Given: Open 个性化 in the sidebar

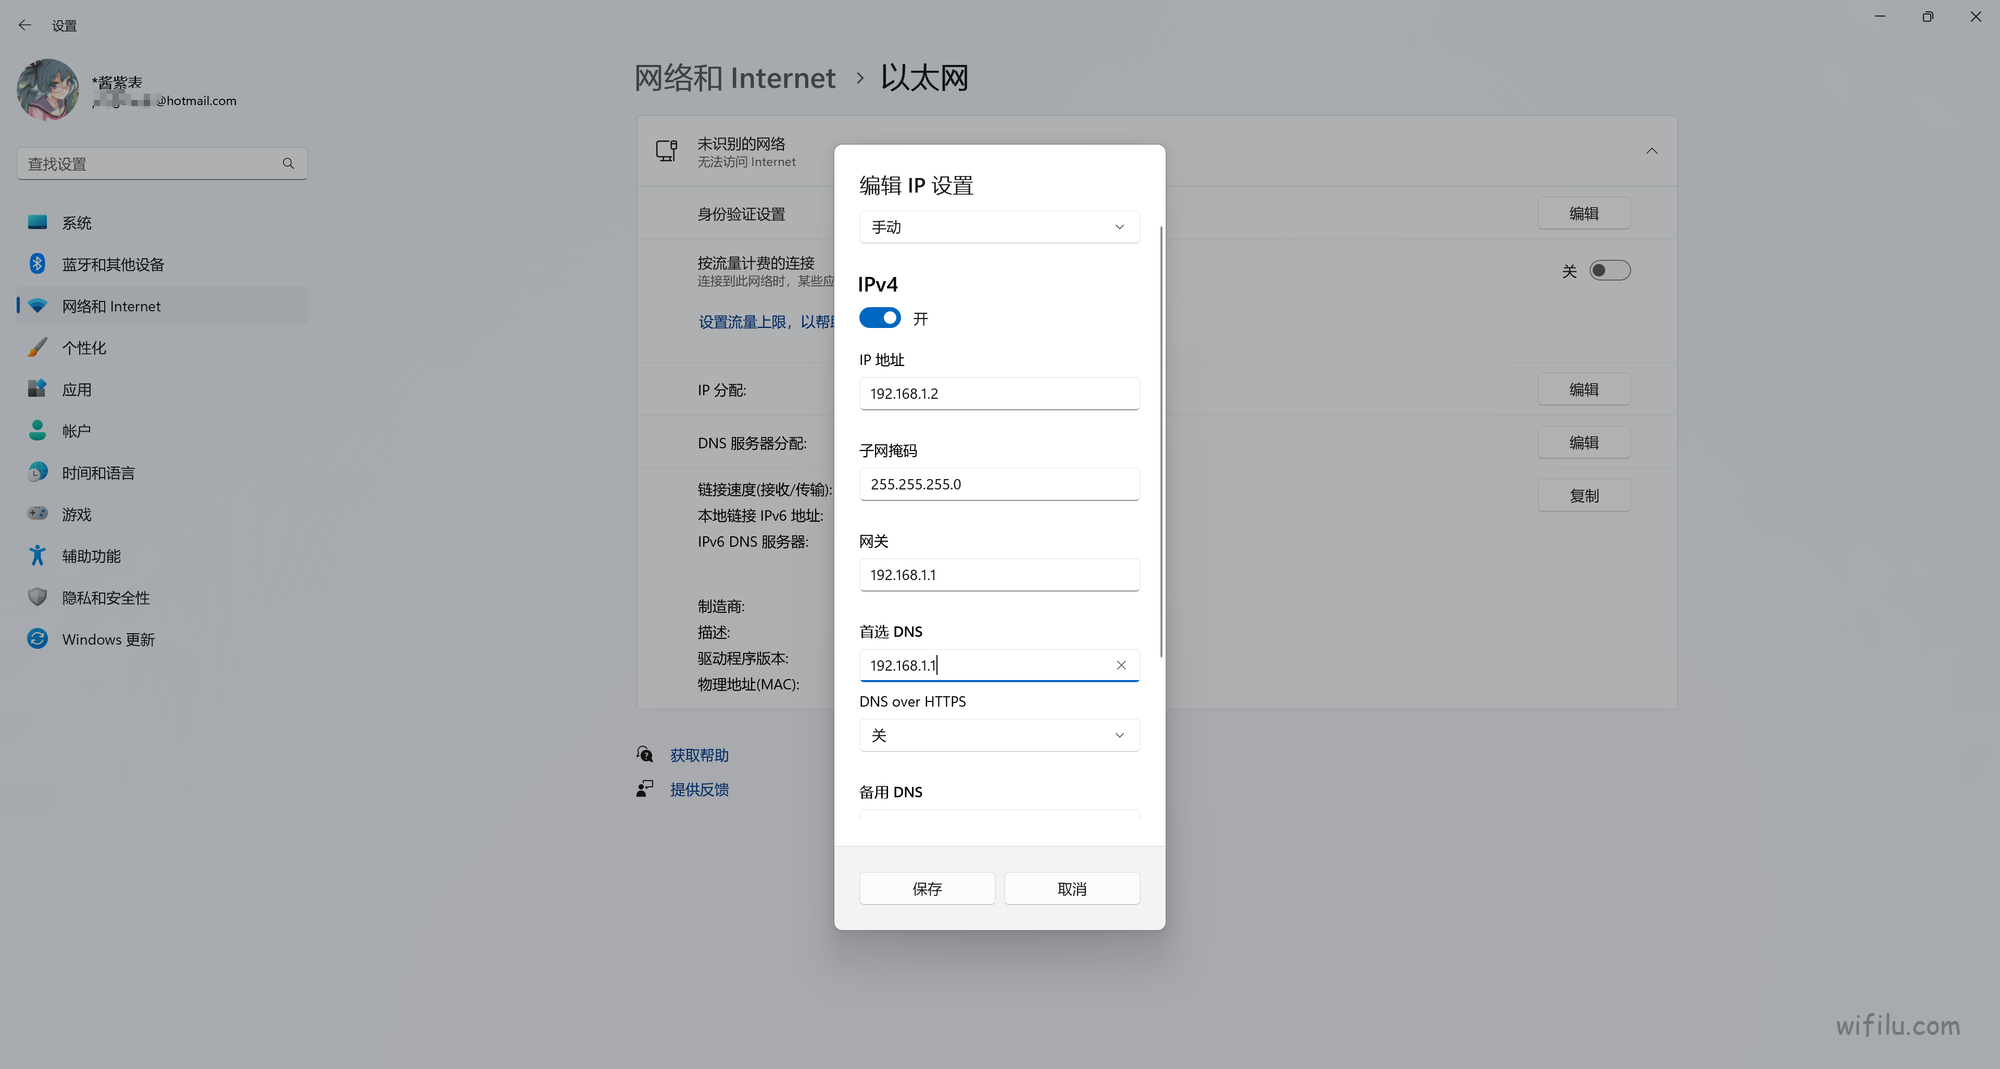Looking at the screenshot, I should pyautogui.click(x=162, y=348).
